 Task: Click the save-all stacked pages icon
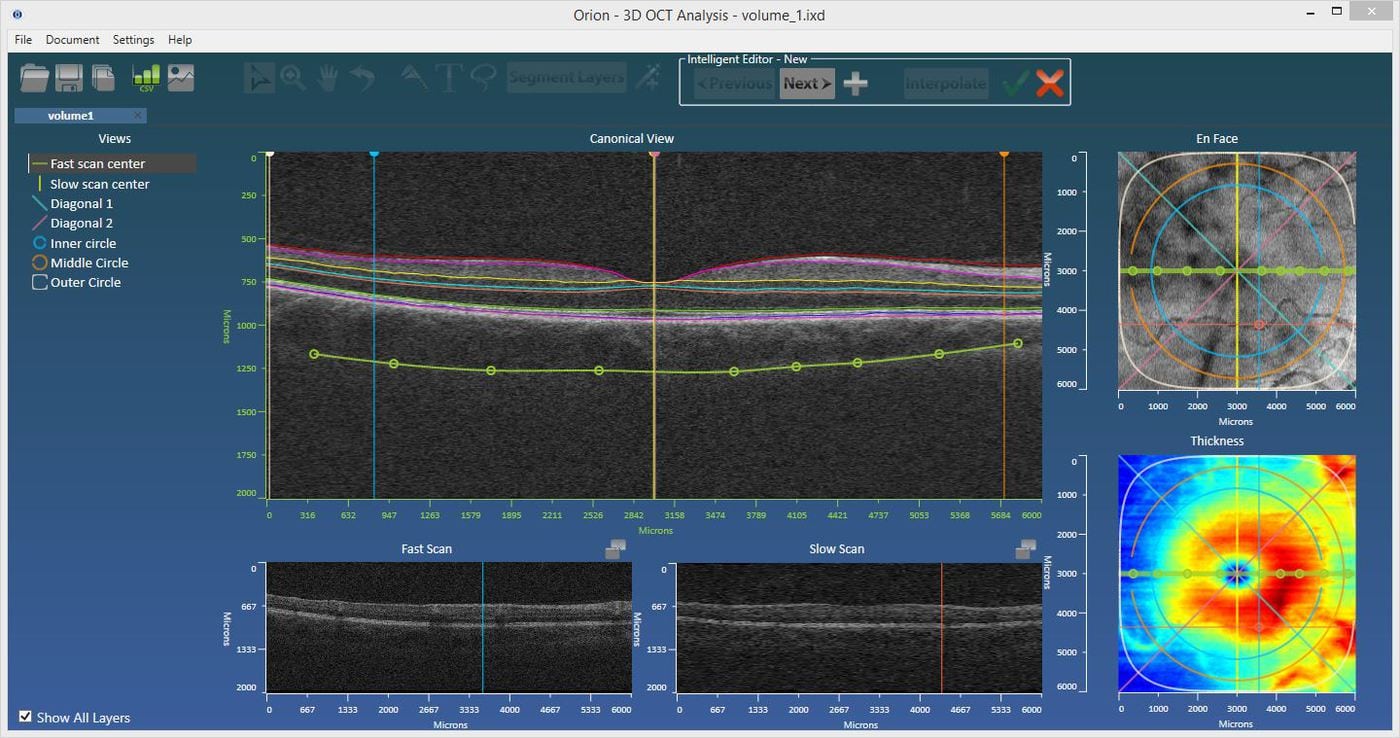point(103,78)
